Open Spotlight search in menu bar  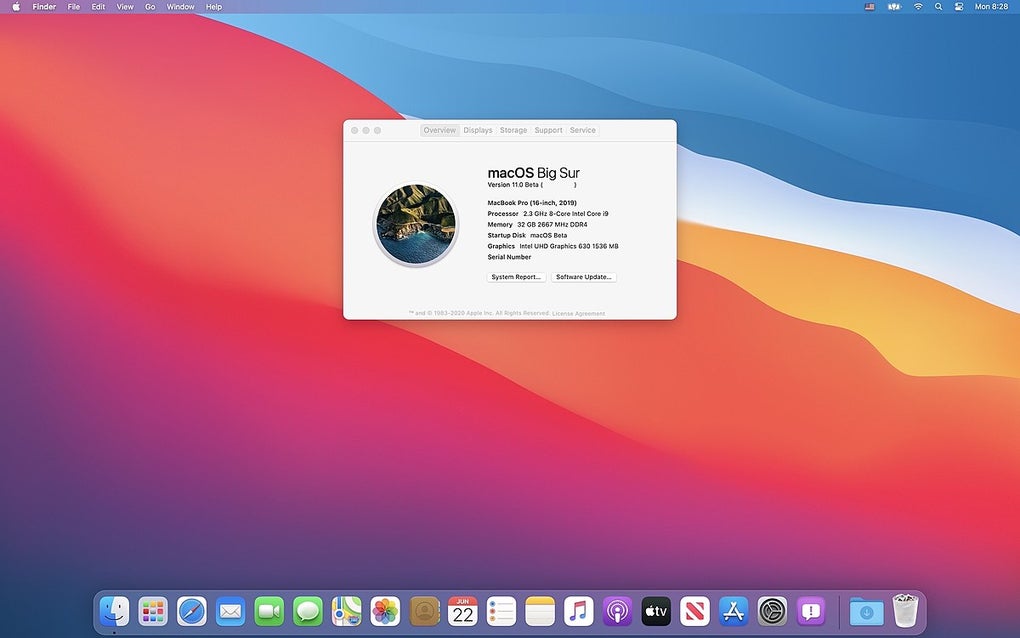[x=938, y=7]
